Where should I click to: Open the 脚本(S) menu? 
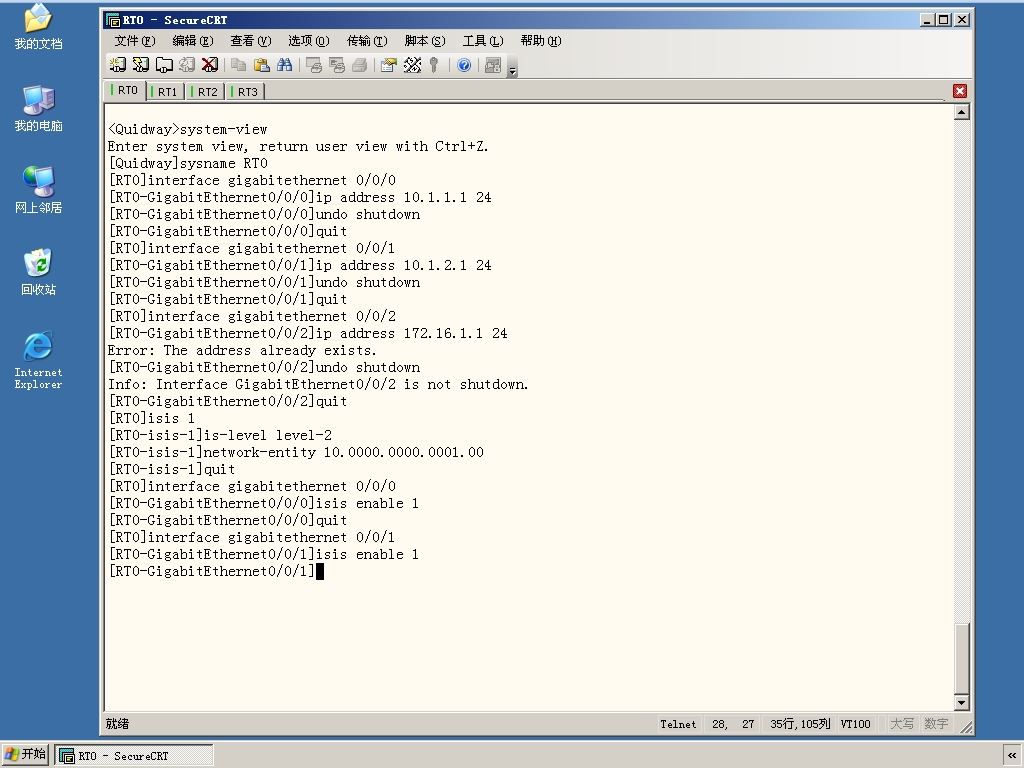click(x=425, y=40)
